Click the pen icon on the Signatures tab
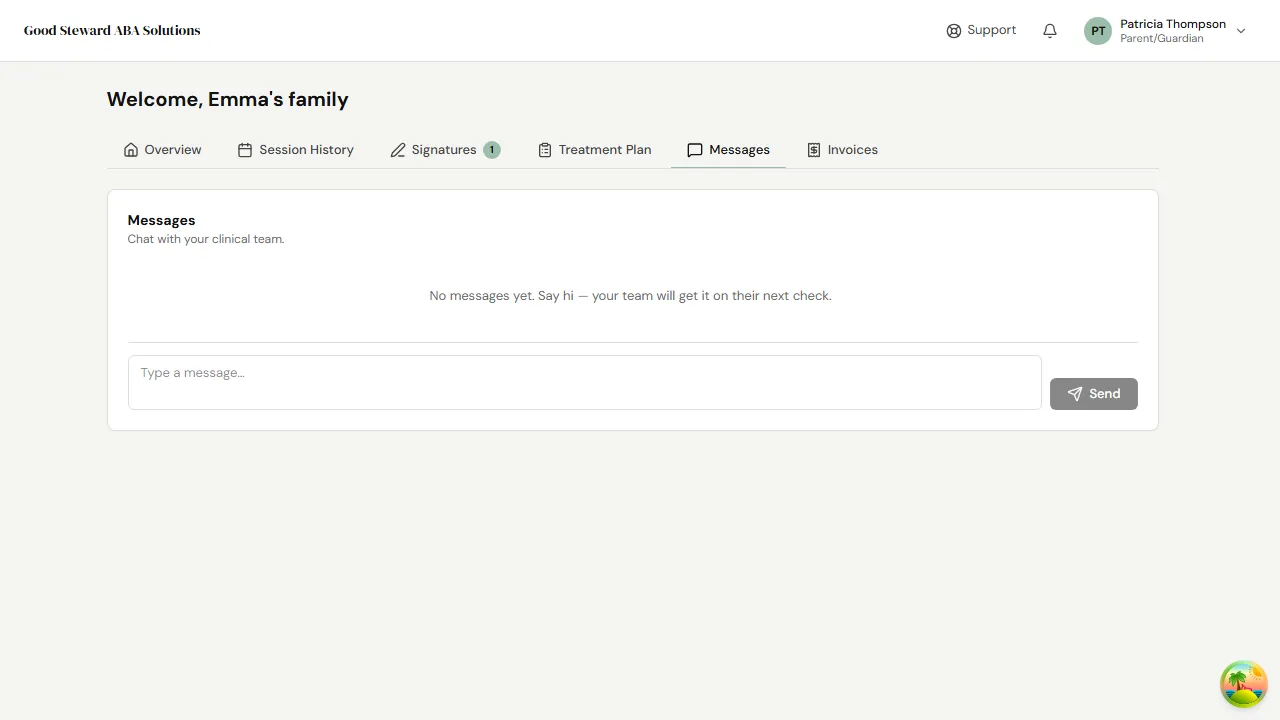This screenshot has height=720, width=1280. 398,149
